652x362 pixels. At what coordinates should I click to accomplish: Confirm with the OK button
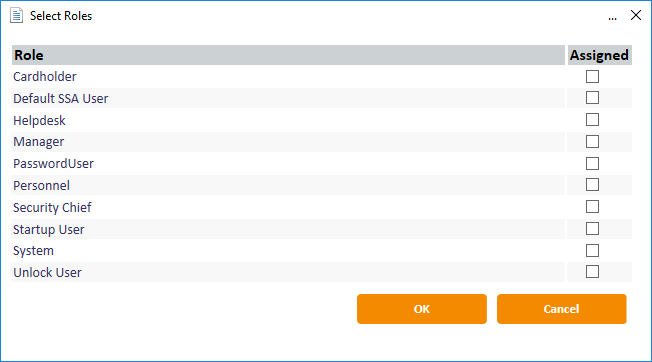tap(422, 309)
